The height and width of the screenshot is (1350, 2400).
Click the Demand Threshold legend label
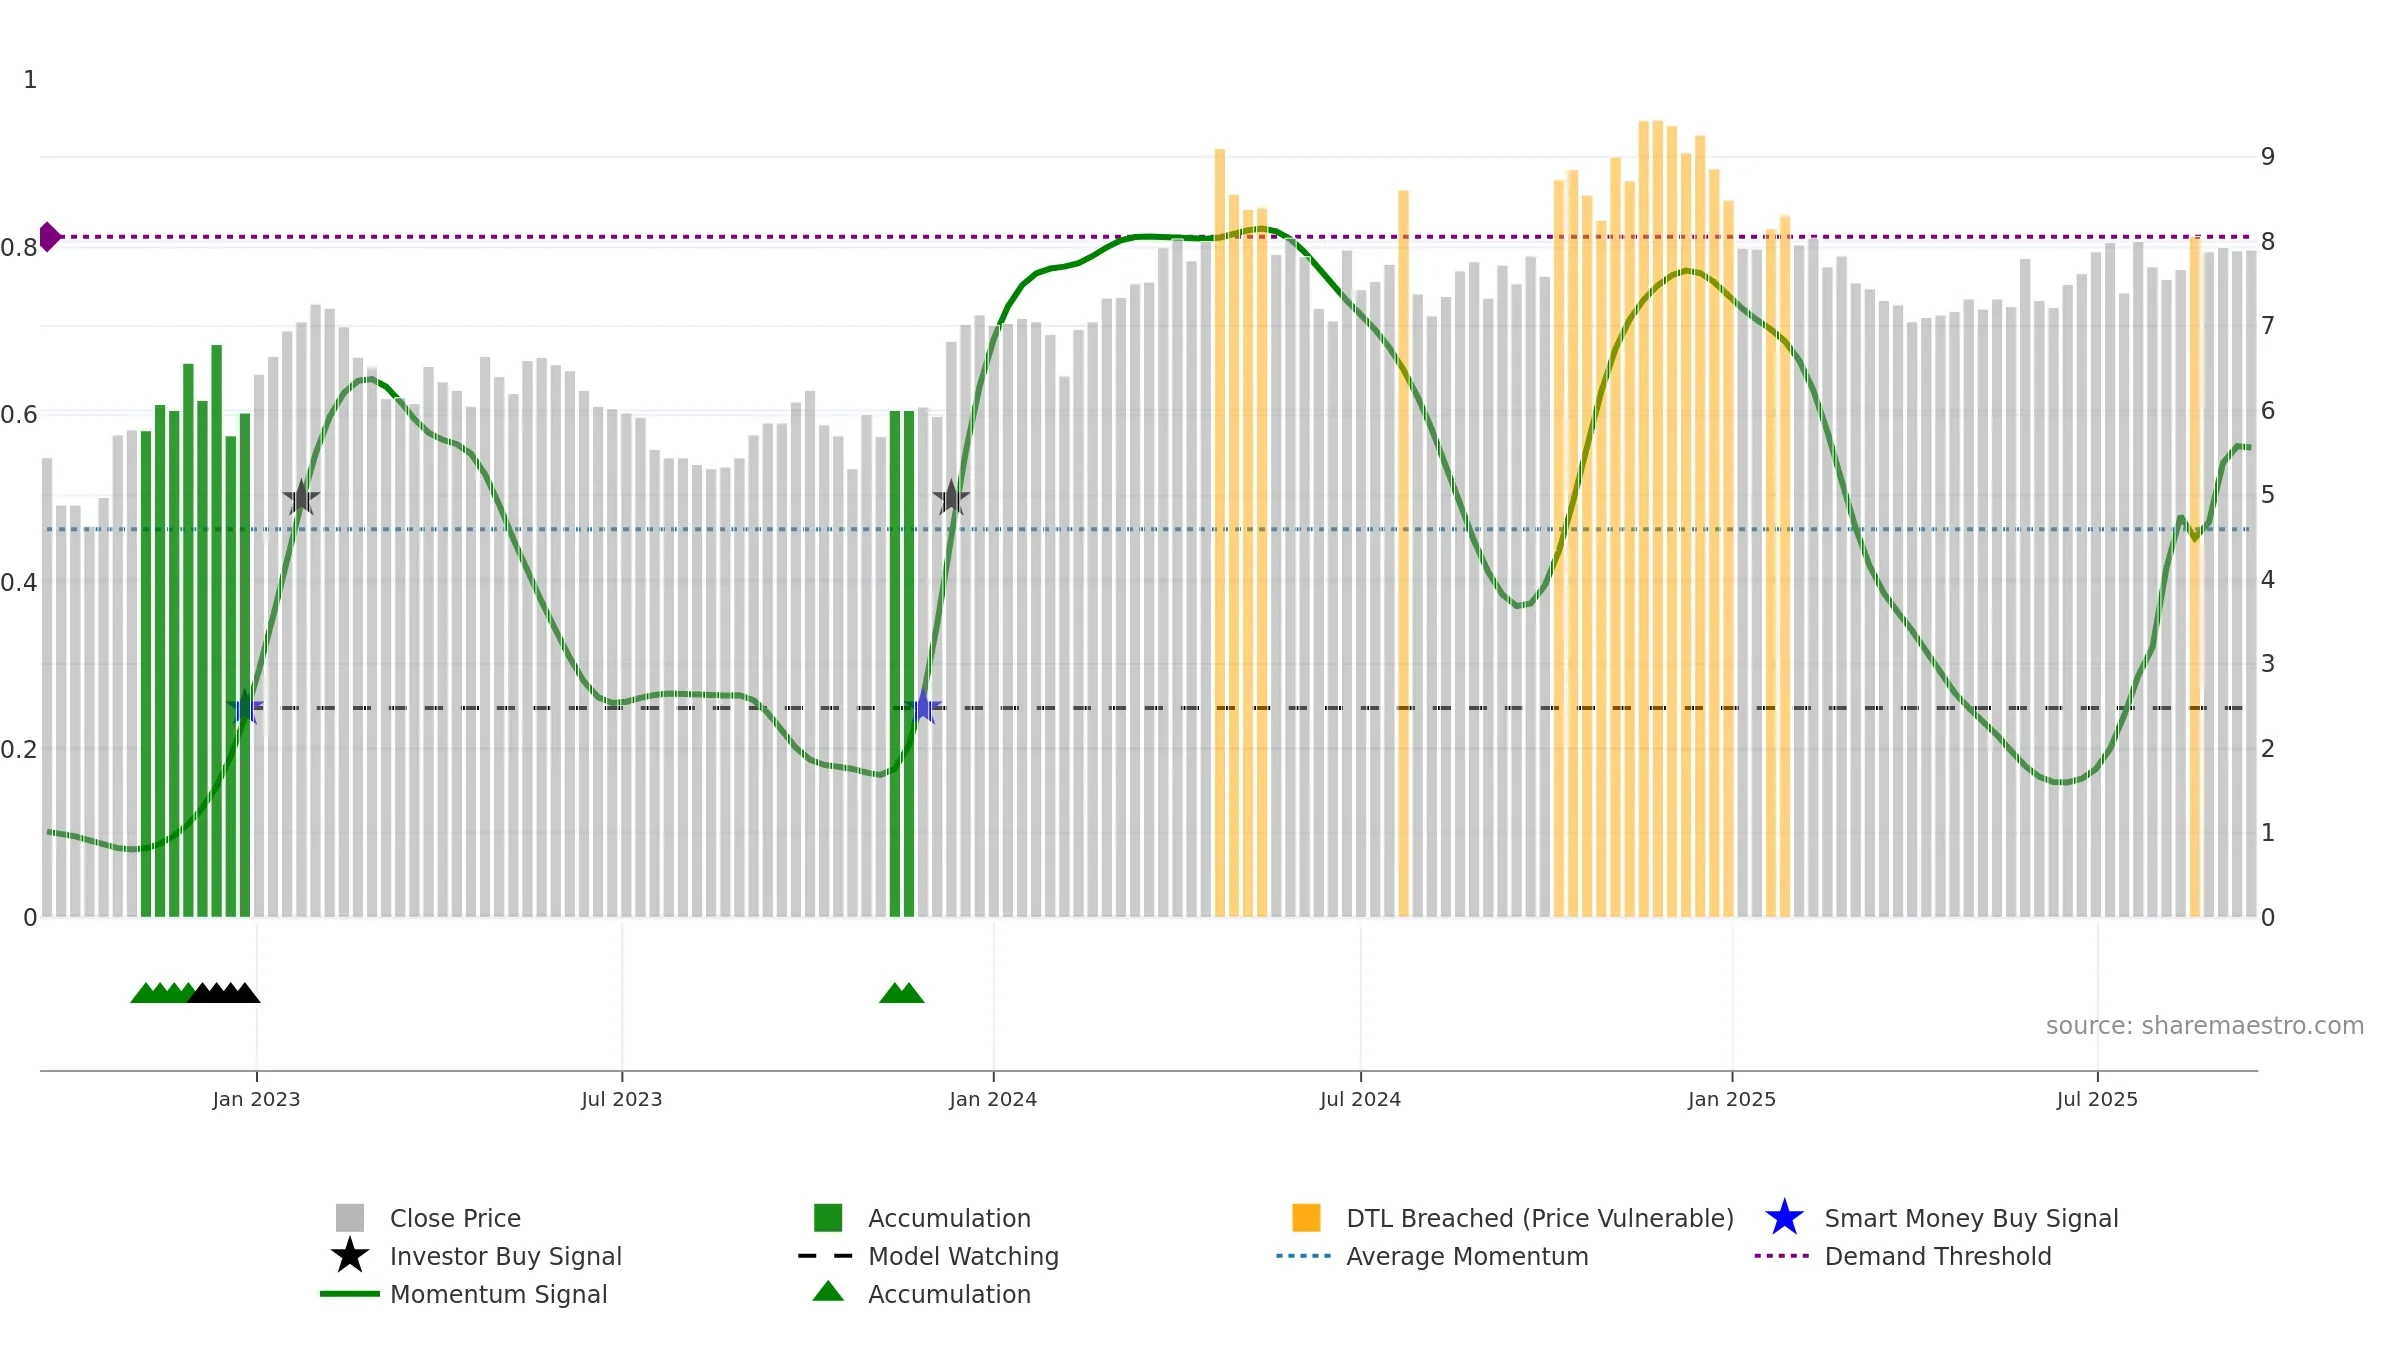[1938, 1256]
